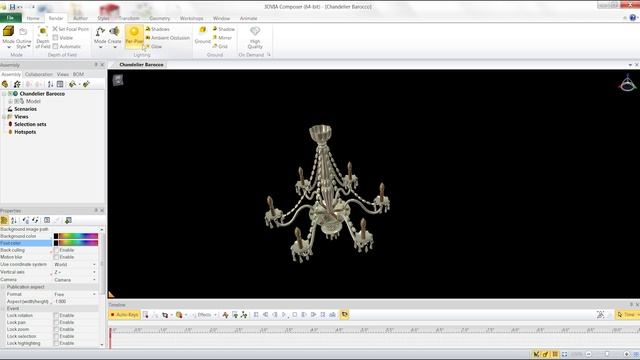Toggle Ambient Occlusion lighting
Screen dimensions: 640x360
pyautogui.click(x=168, y=38)
